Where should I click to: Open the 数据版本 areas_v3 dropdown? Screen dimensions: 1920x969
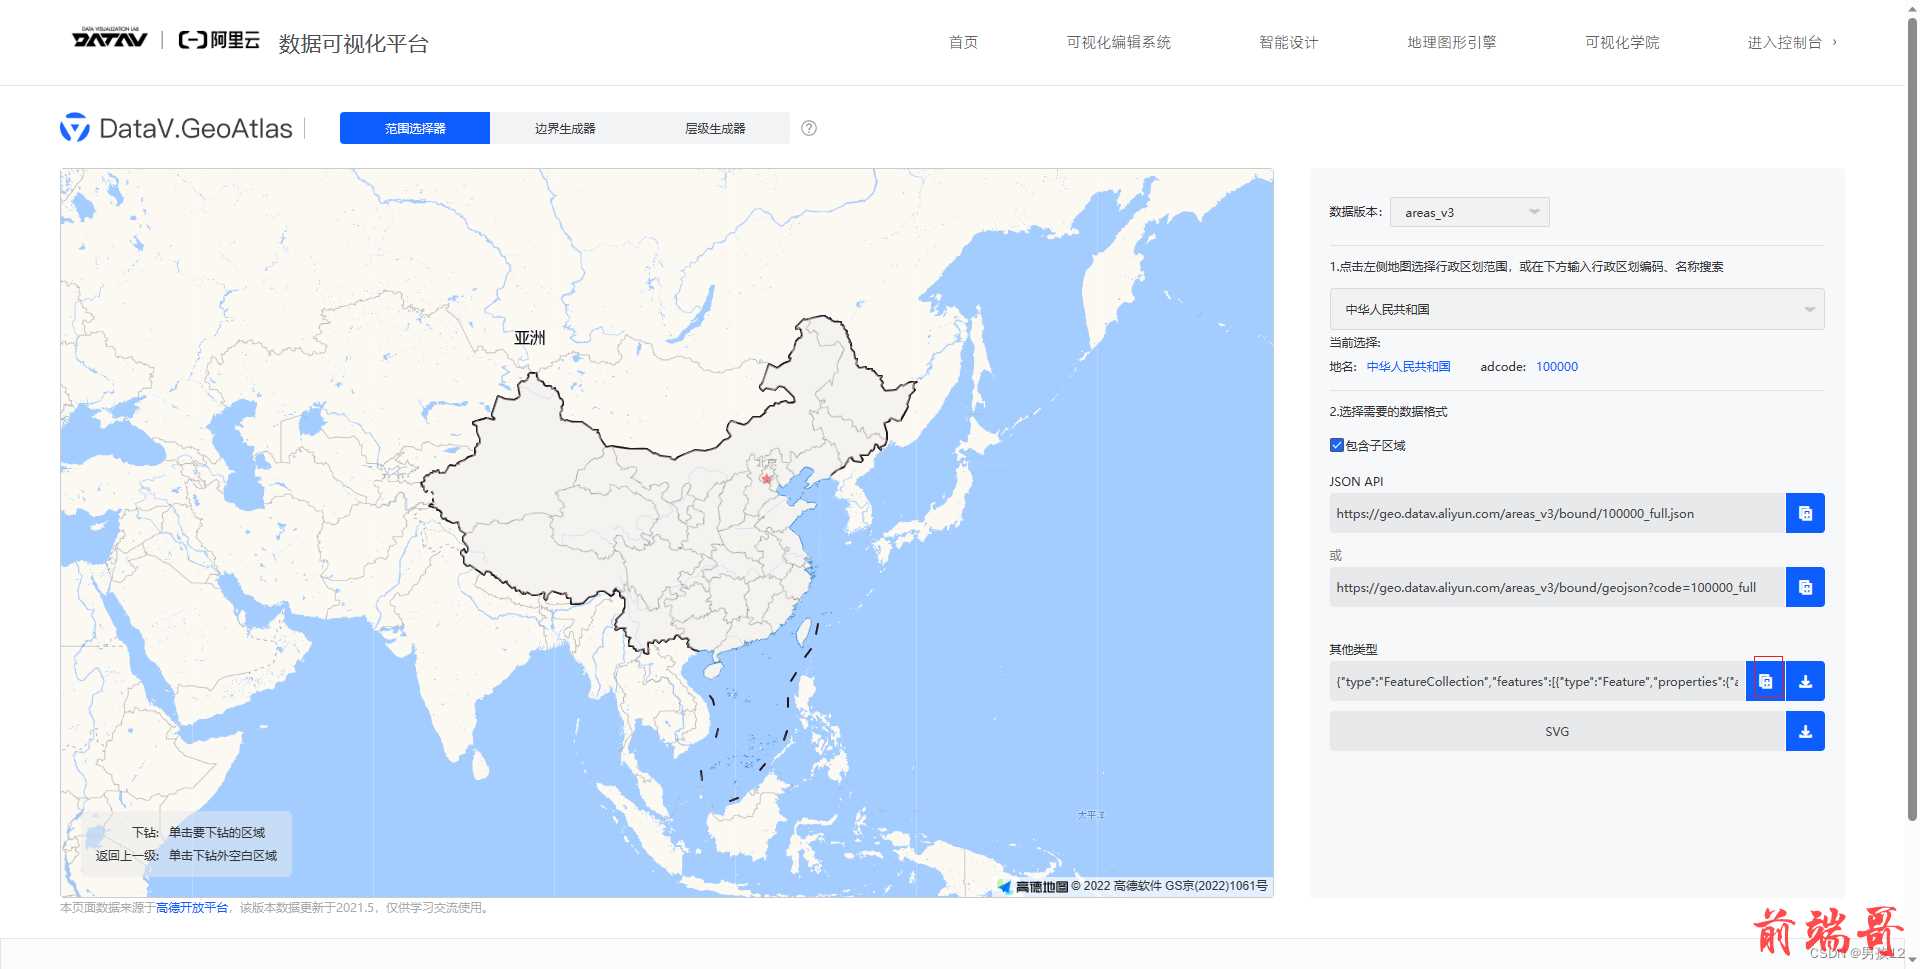click(1469, 212)
